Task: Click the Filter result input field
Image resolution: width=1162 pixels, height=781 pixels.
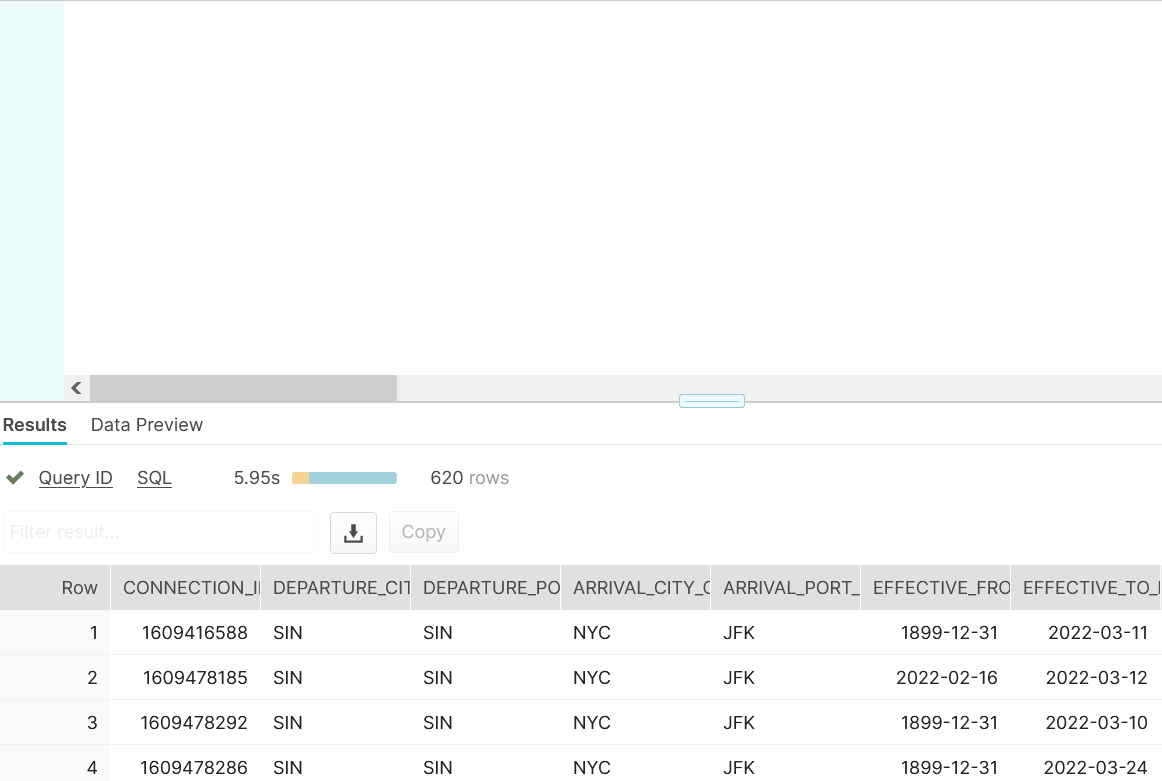Action: (x=160, y=532)
